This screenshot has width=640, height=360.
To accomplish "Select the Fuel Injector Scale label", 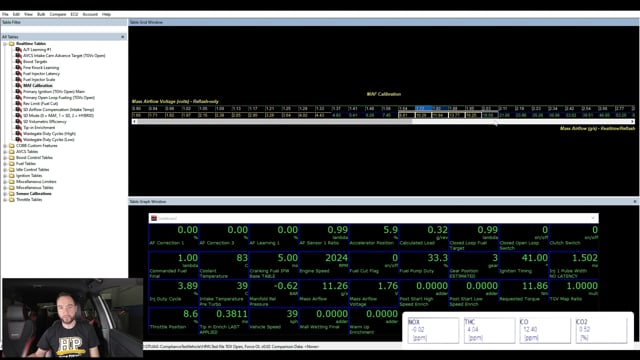I will pos(39,80).
